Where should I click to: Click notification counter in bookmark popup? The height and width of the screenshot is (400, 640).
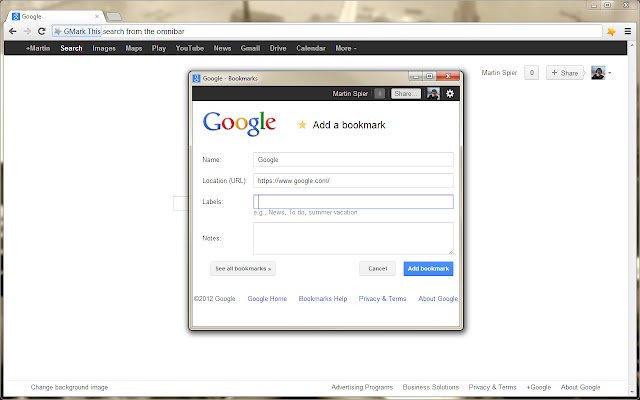coord(380,93)
